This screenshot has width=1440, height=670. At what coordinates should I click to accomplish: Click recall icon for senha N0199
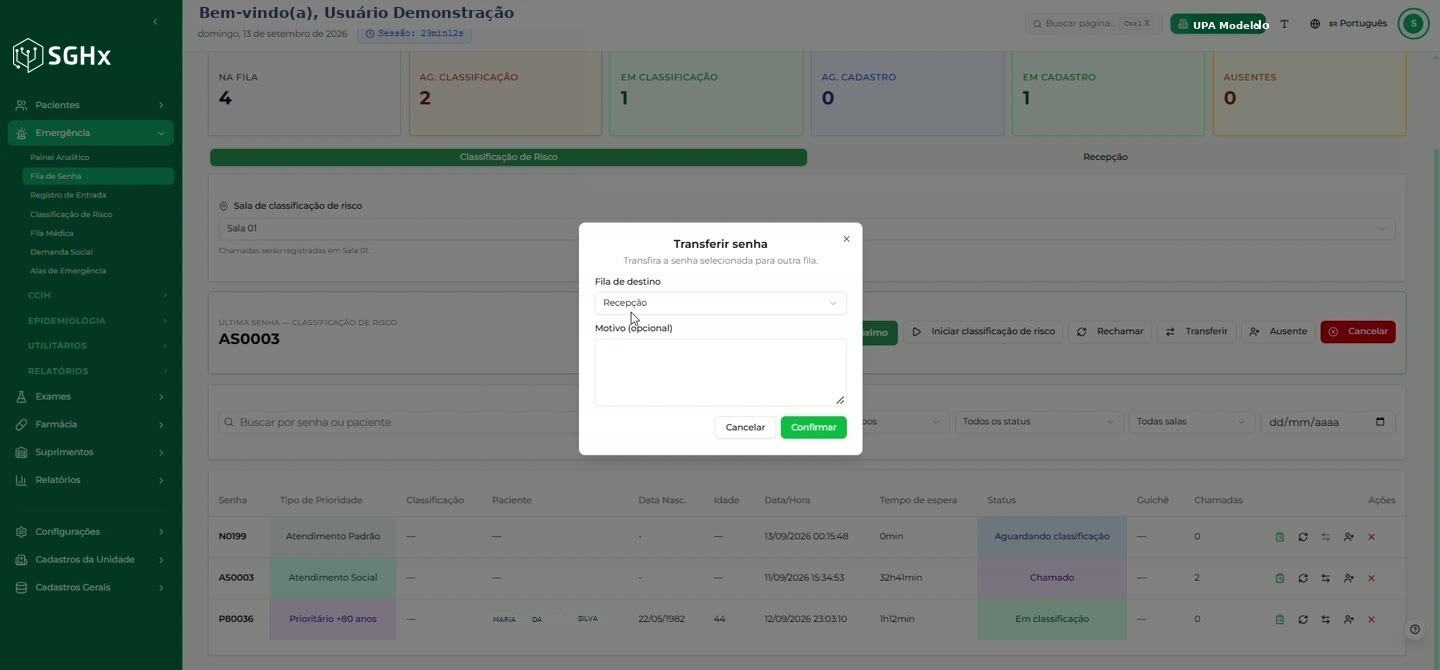pyautogui.click(x=1303, y=537)
